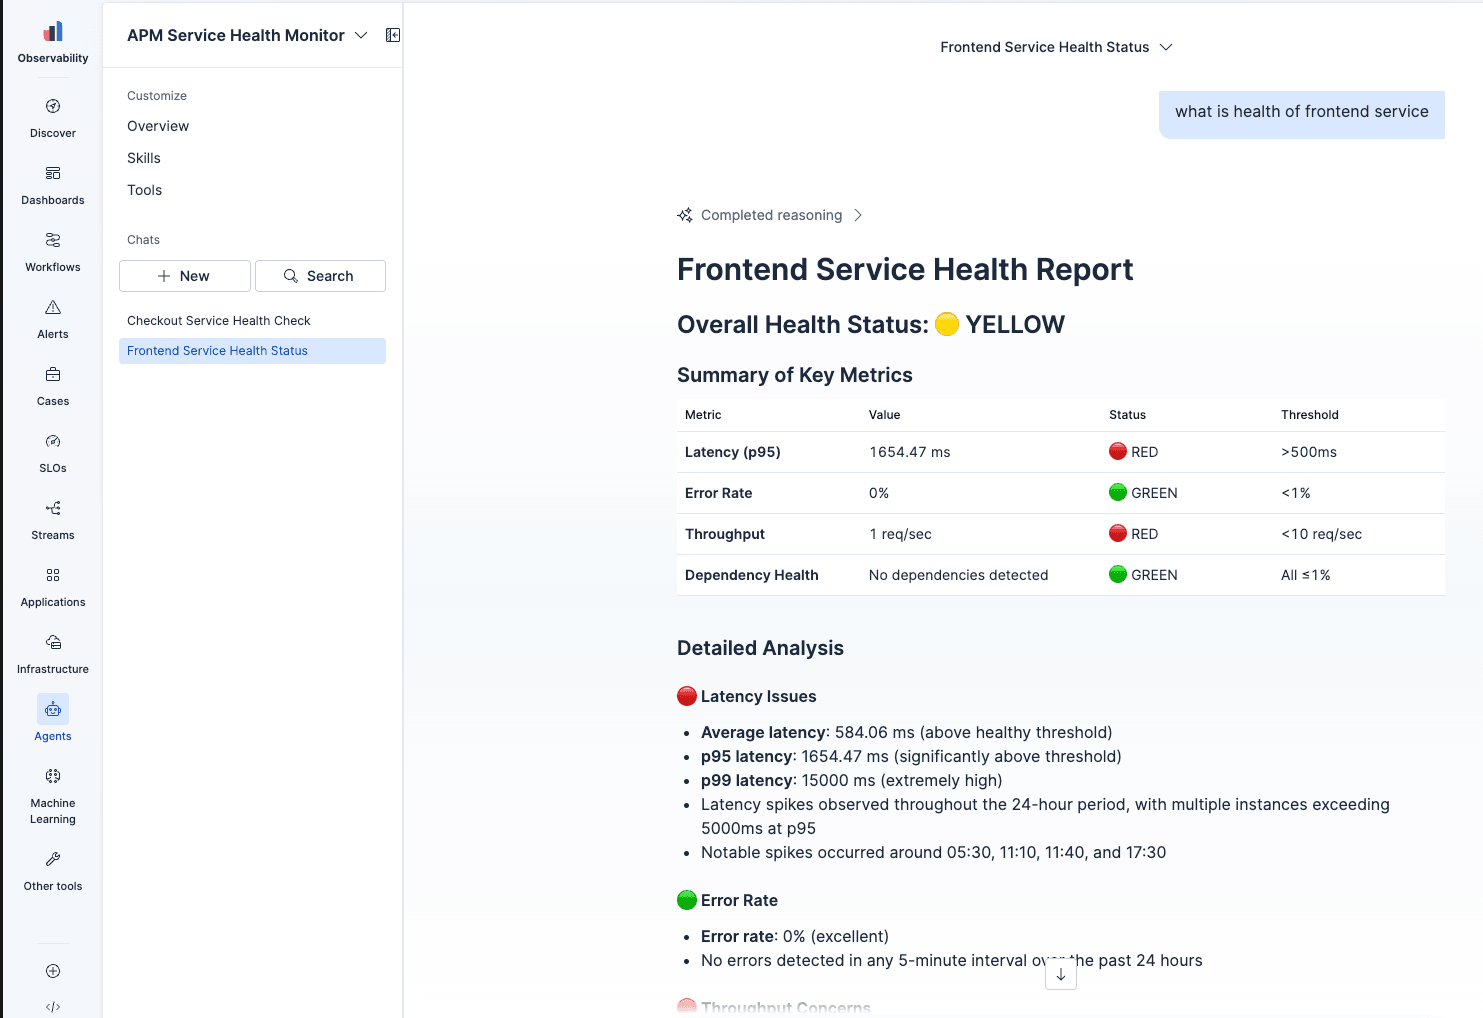This screenshot has width=1483, height=1018.
Task: Open Frontend Service Health Status title dropdown
Action: coord(1056,47)
